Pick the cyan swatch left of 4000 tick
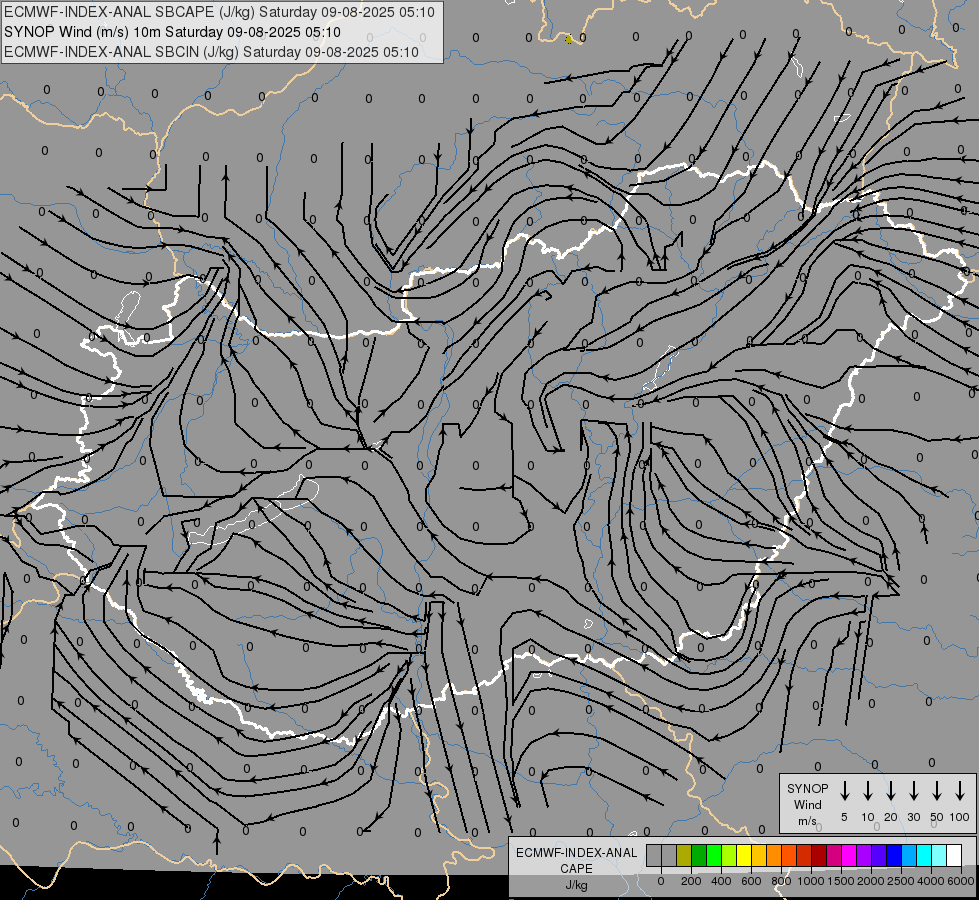This screenshot has height=900, width=979. (x=924, y=855)
